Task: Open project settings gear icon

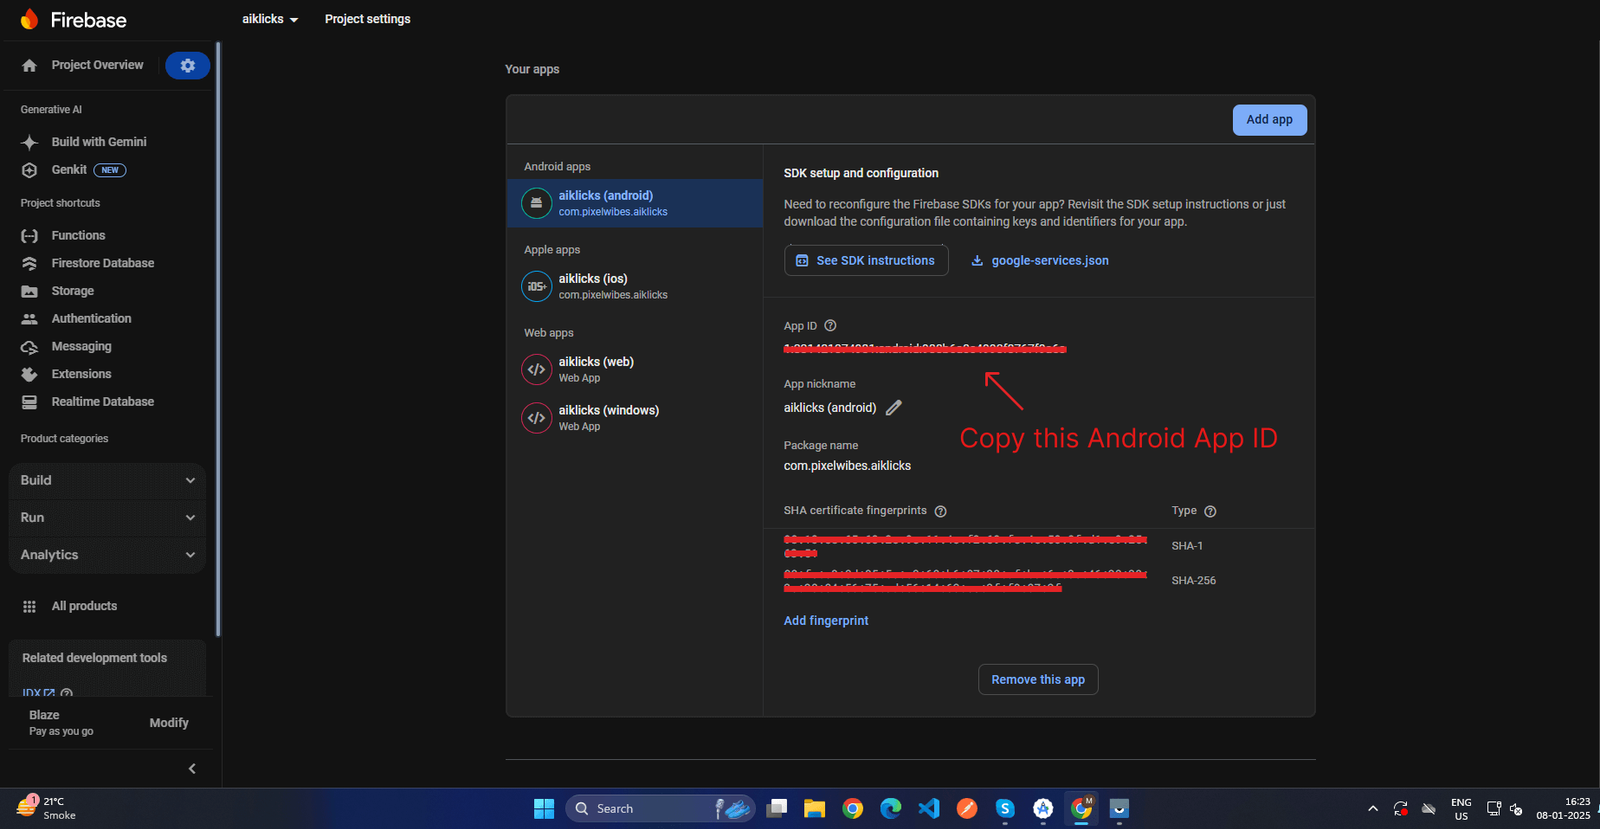Action: click(187, 65)
